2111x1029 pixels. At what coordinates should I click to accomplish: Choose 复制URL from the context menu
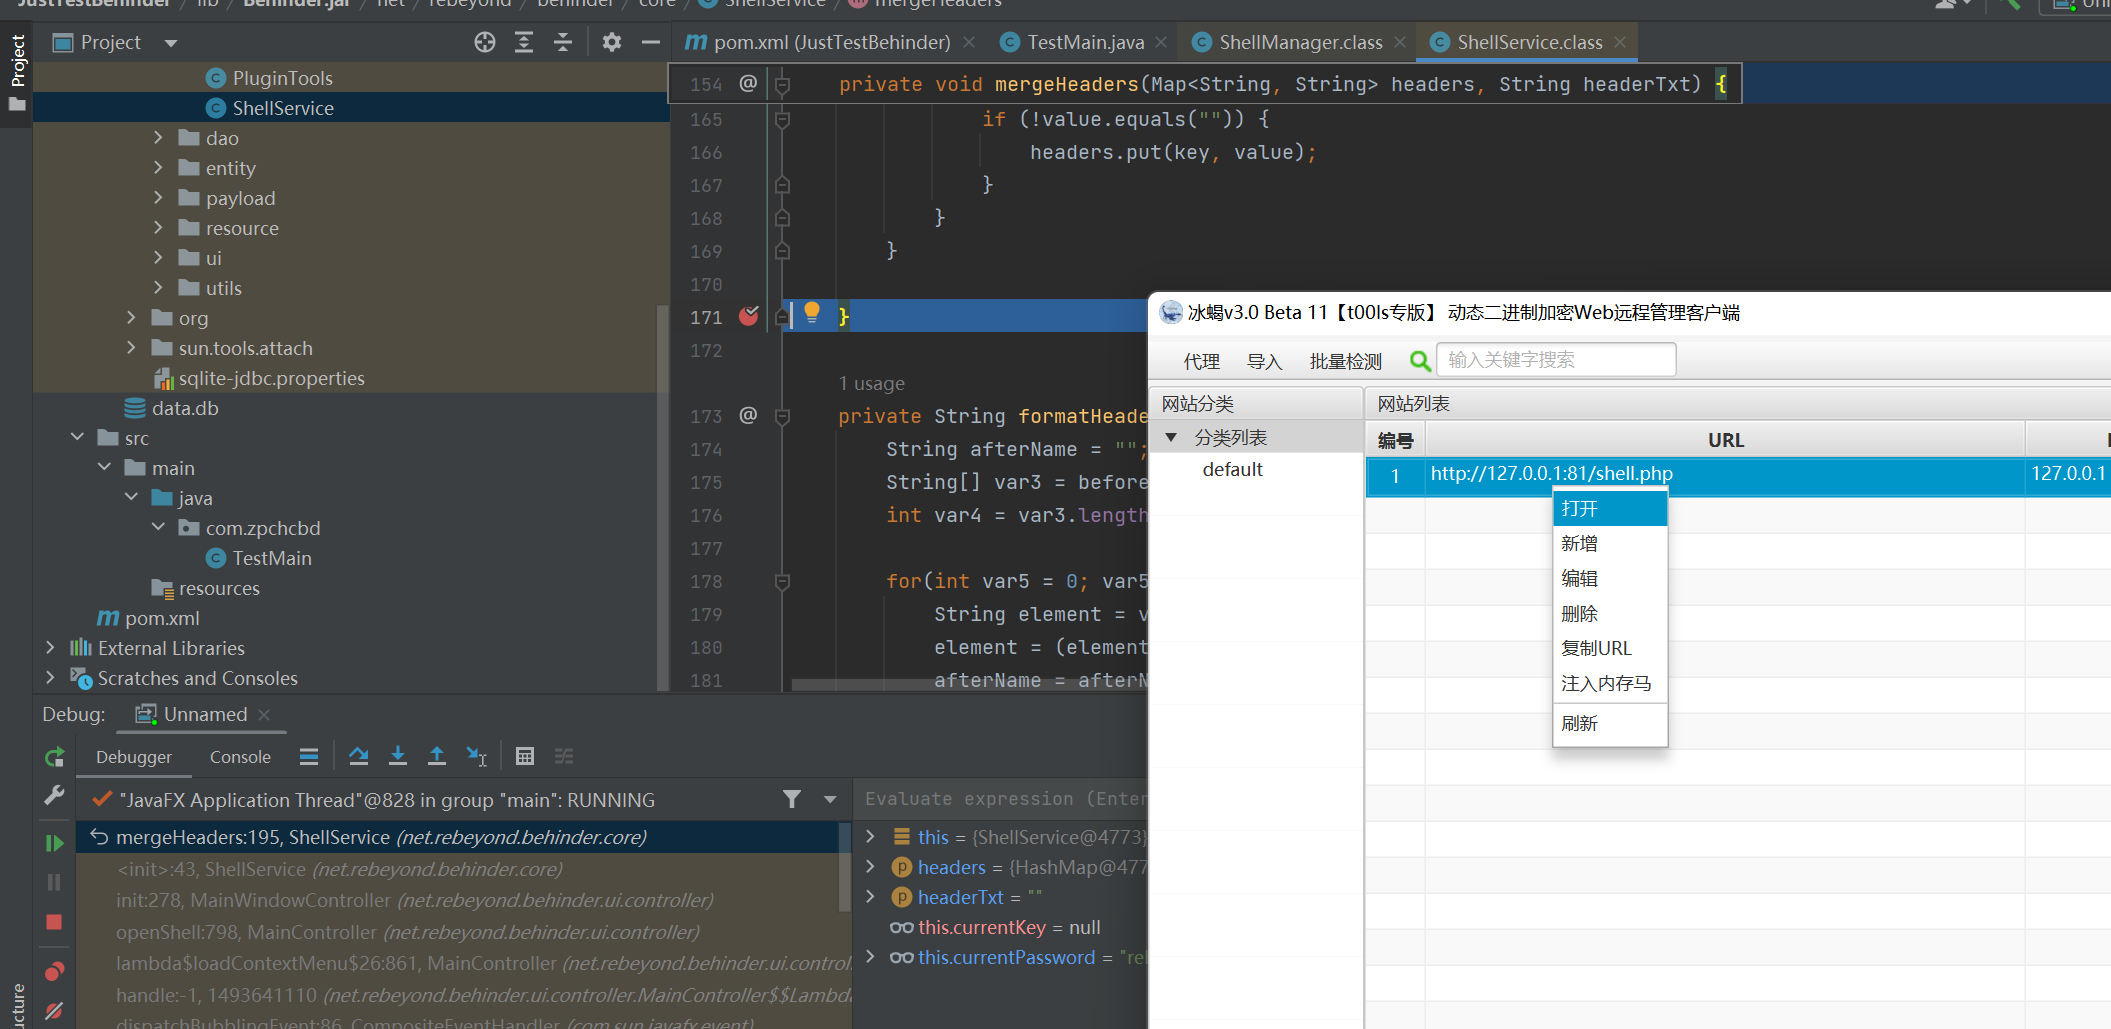(x=1609, y=648)
